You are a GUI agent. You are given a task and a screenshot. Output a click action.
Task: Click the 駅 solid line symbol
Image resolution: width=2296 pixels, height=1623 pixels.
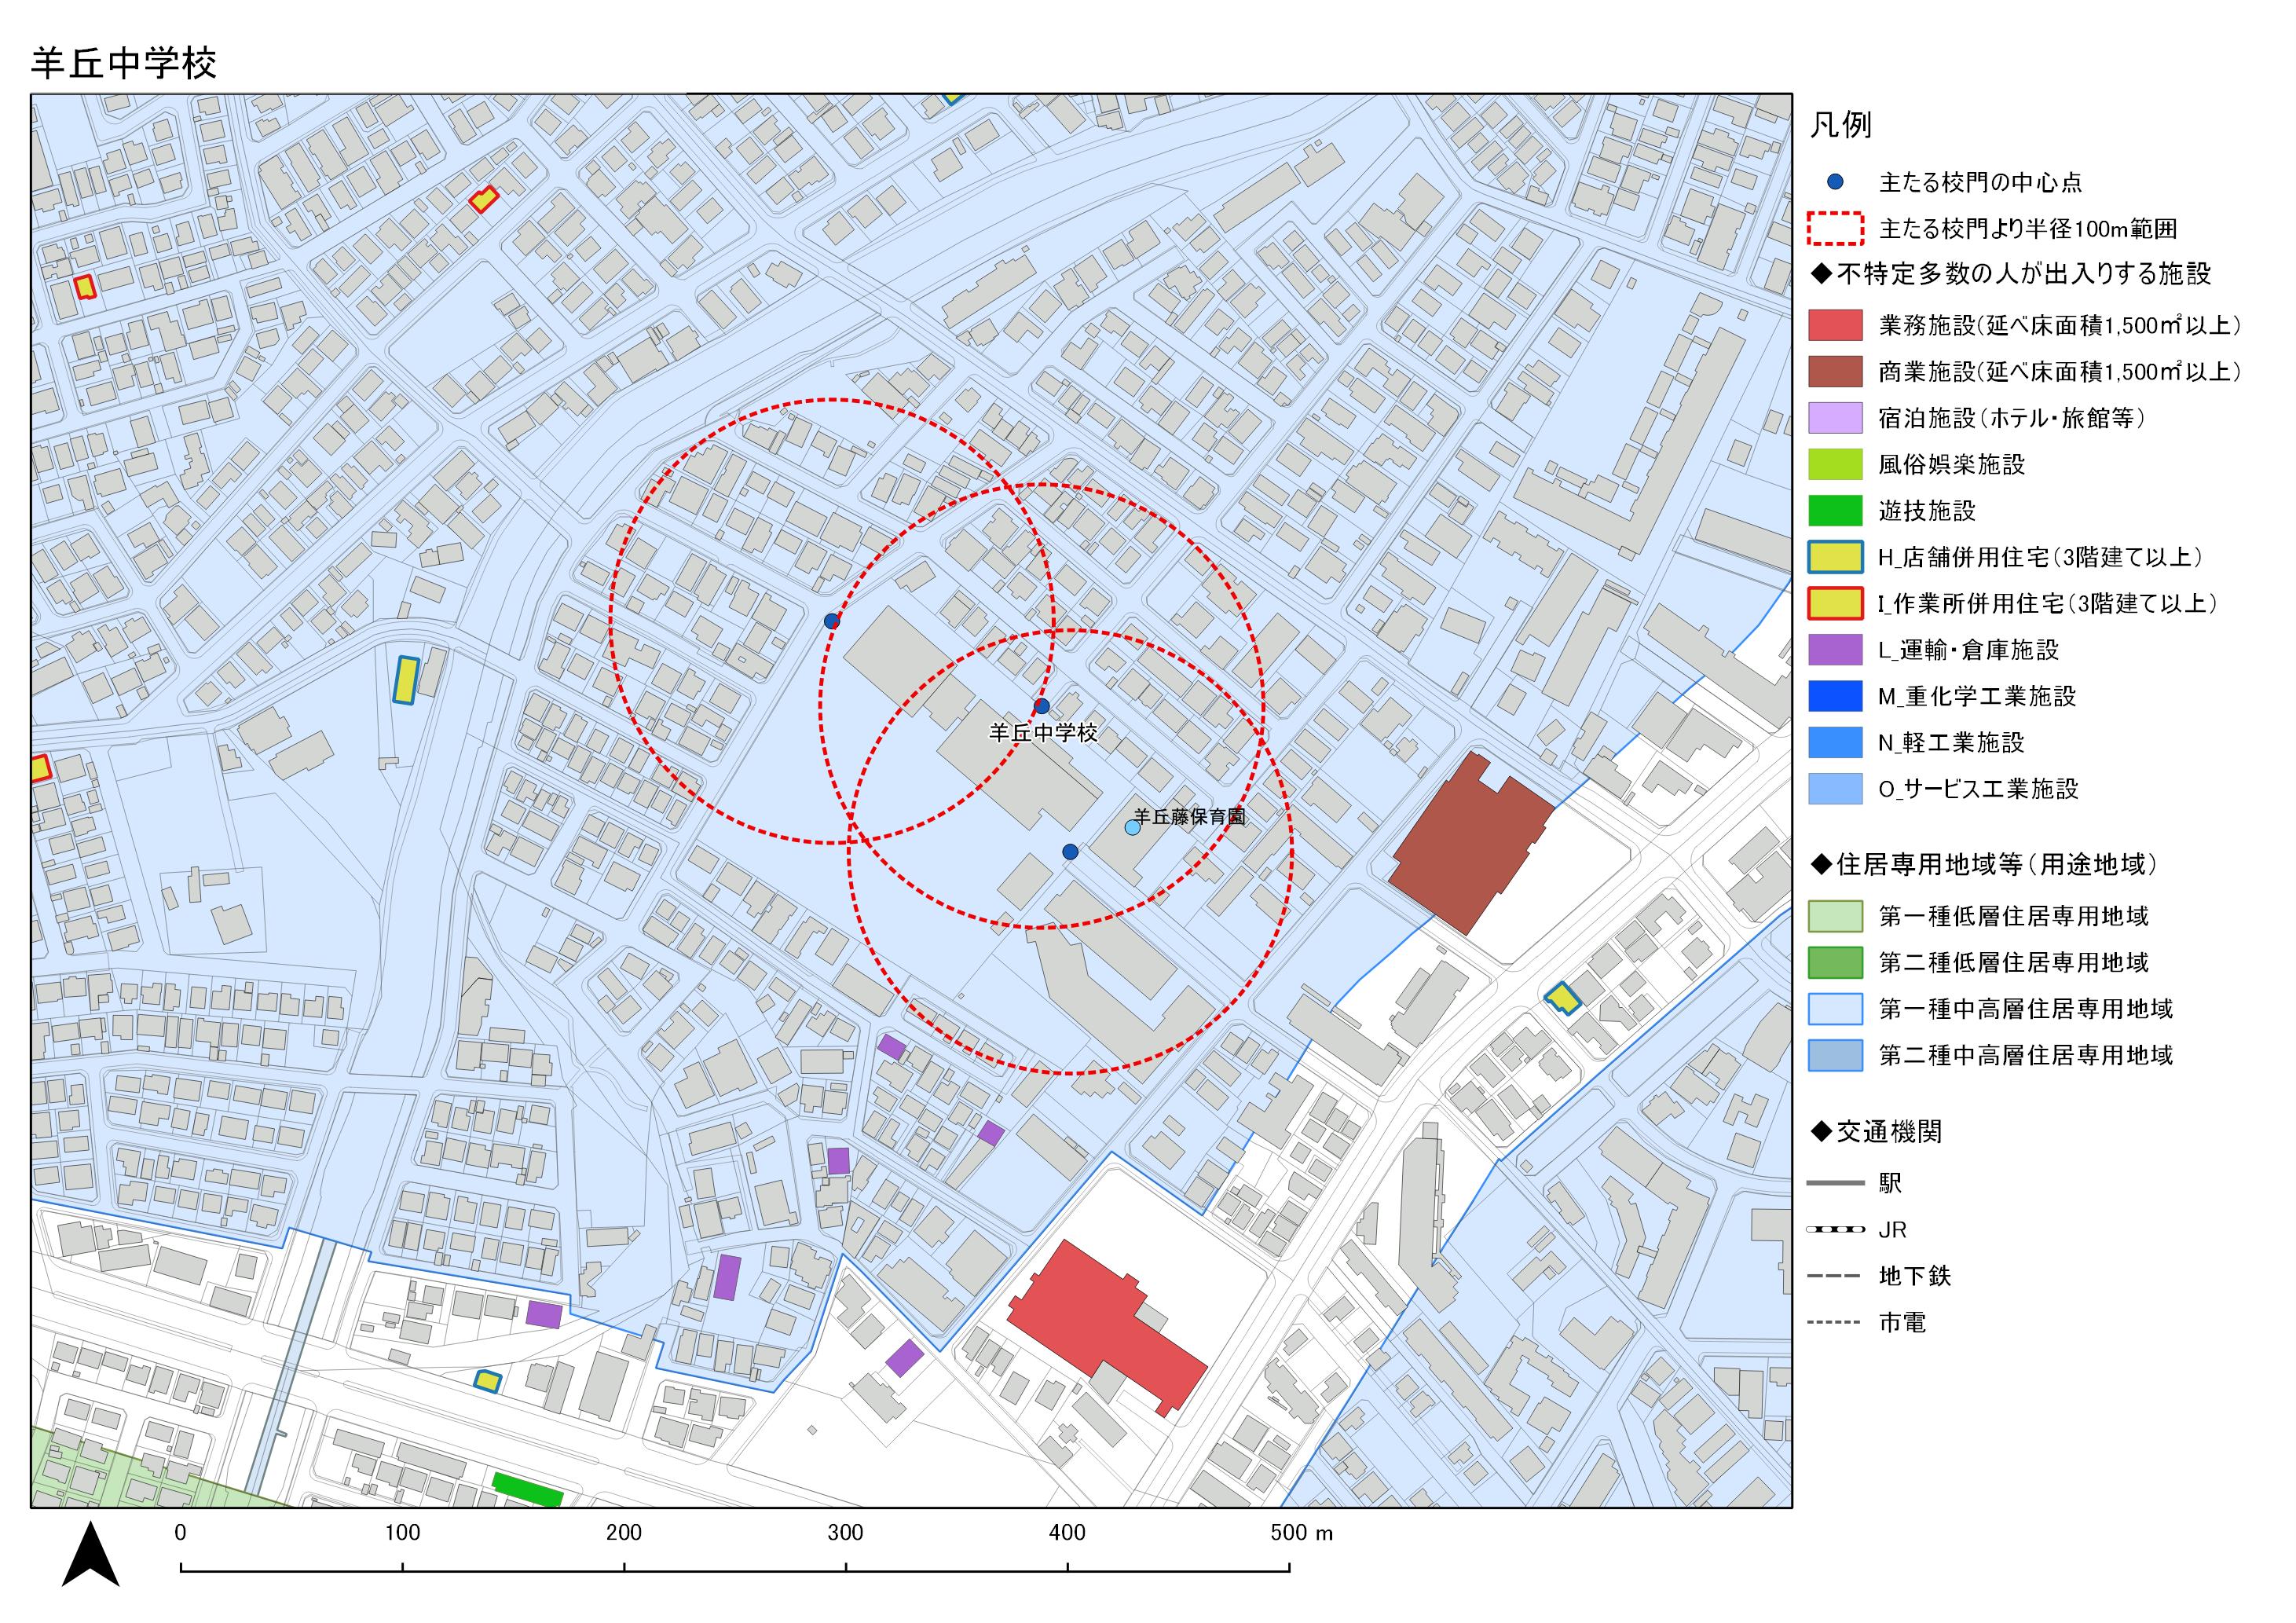[1835, 1183]
